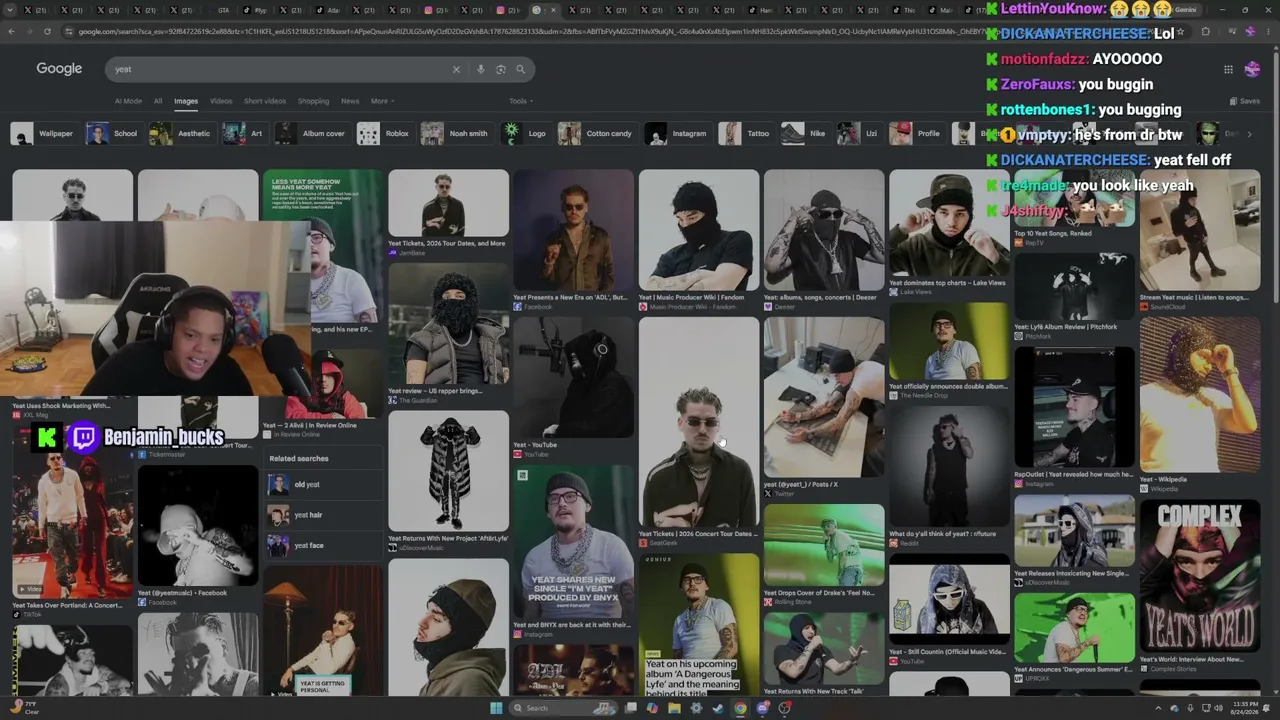
Task: Go to the Google logo homepage
Action: (59, 69)
